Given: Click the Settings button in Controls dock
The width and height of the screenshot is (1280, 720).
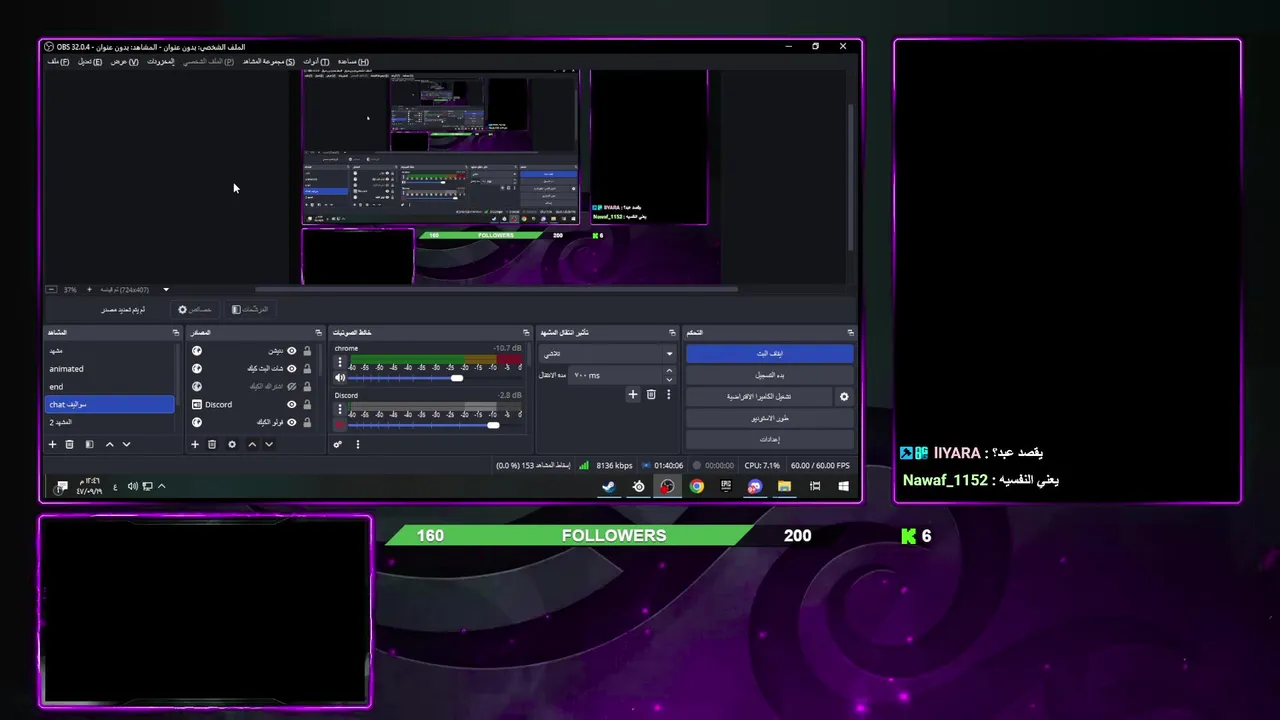Looking at the screenshot, I should [769, 439].
